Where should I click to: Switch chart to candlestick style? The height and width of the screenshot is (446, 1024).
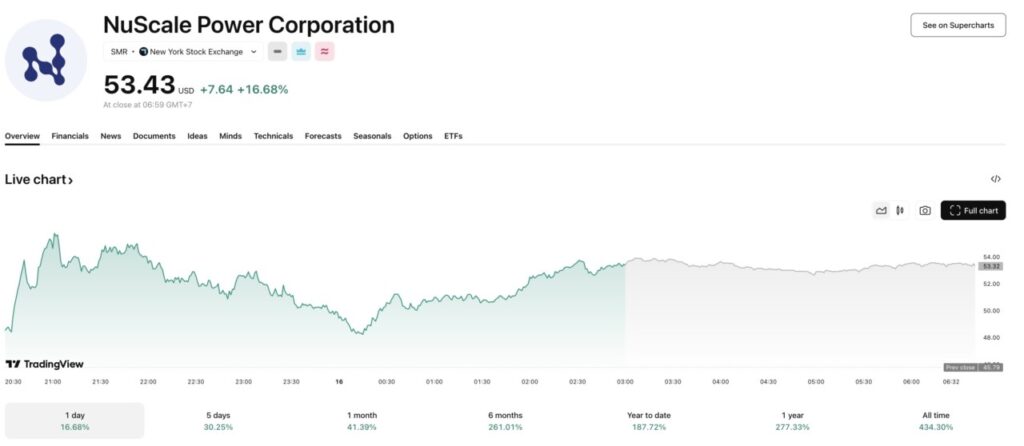[x=900, y=210]
